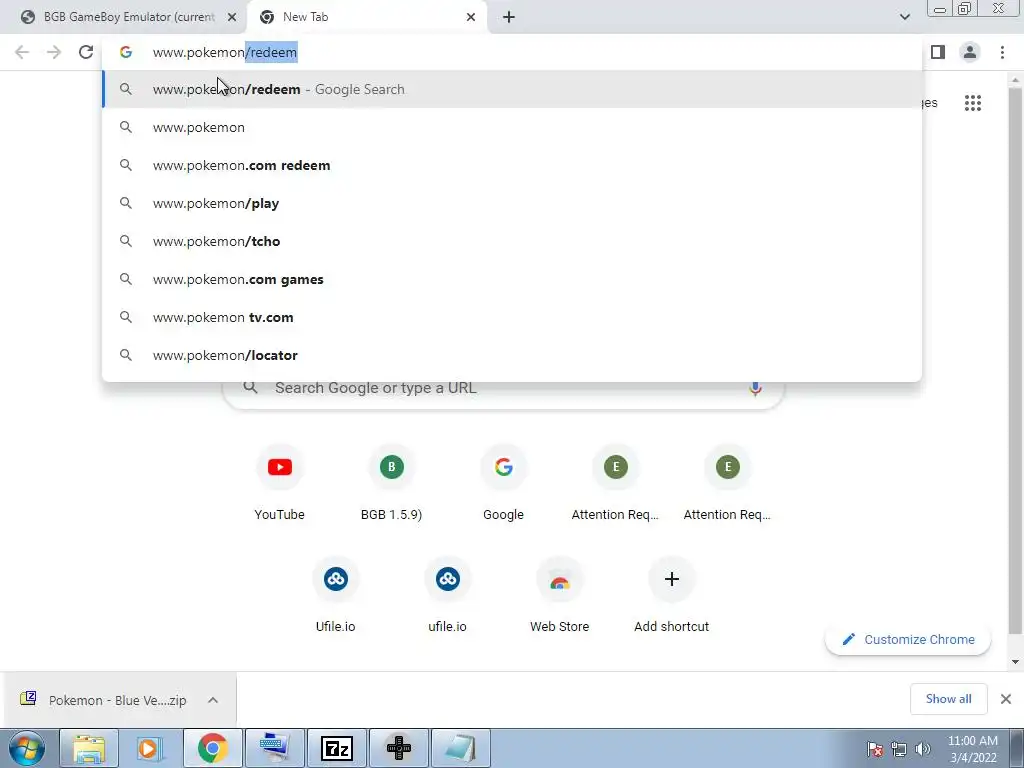This screenshot has width=1024, height=768.
Task: Pick the www.pokemon/play suggestion
Action: (512, 203)
